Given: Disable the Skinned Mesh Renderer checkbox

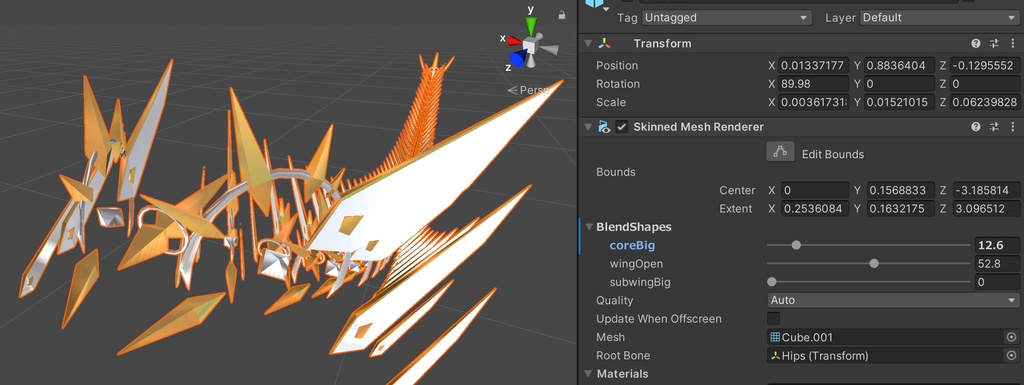Looking at the screenshot, I should (622, 127).
